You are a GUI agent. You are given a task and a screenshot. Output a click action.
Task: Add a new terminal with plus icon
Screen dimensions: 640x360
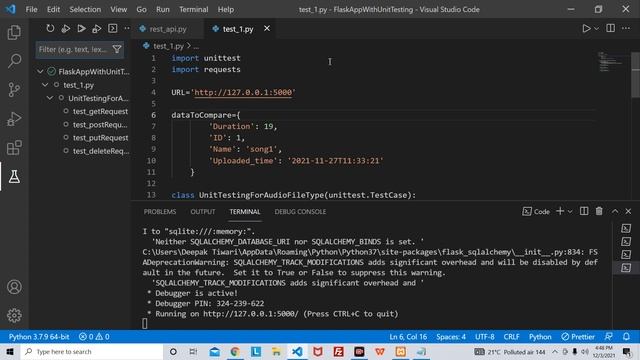(560, 211)
